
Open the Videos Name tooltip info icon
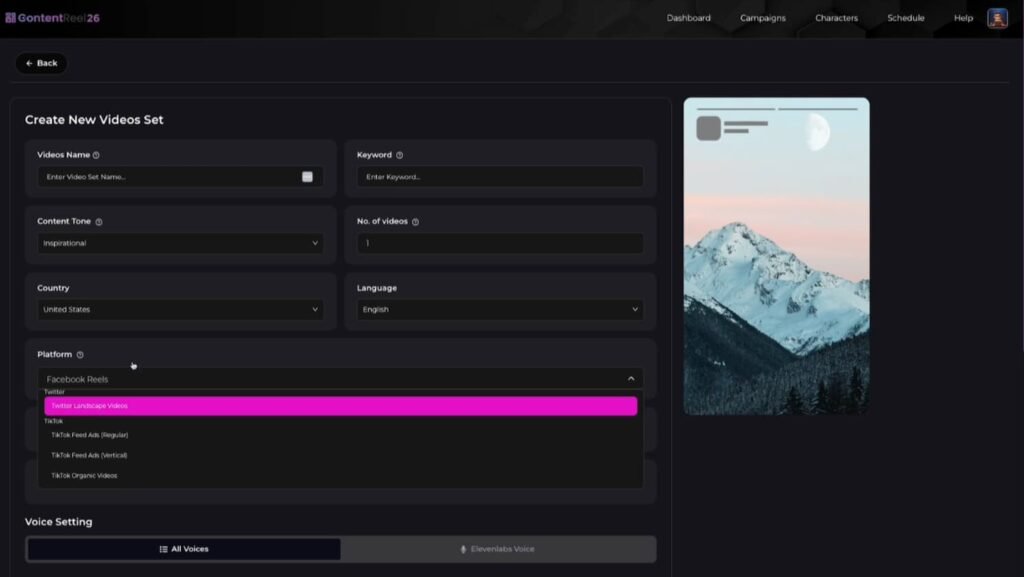click(94, 155)
